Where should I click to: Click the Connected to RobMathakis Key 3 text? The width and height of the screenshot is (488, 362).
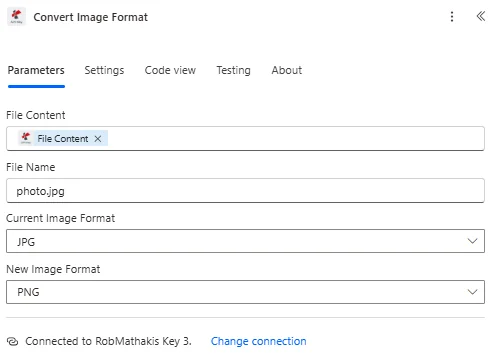pyautogui.click(x=108, y=341)
